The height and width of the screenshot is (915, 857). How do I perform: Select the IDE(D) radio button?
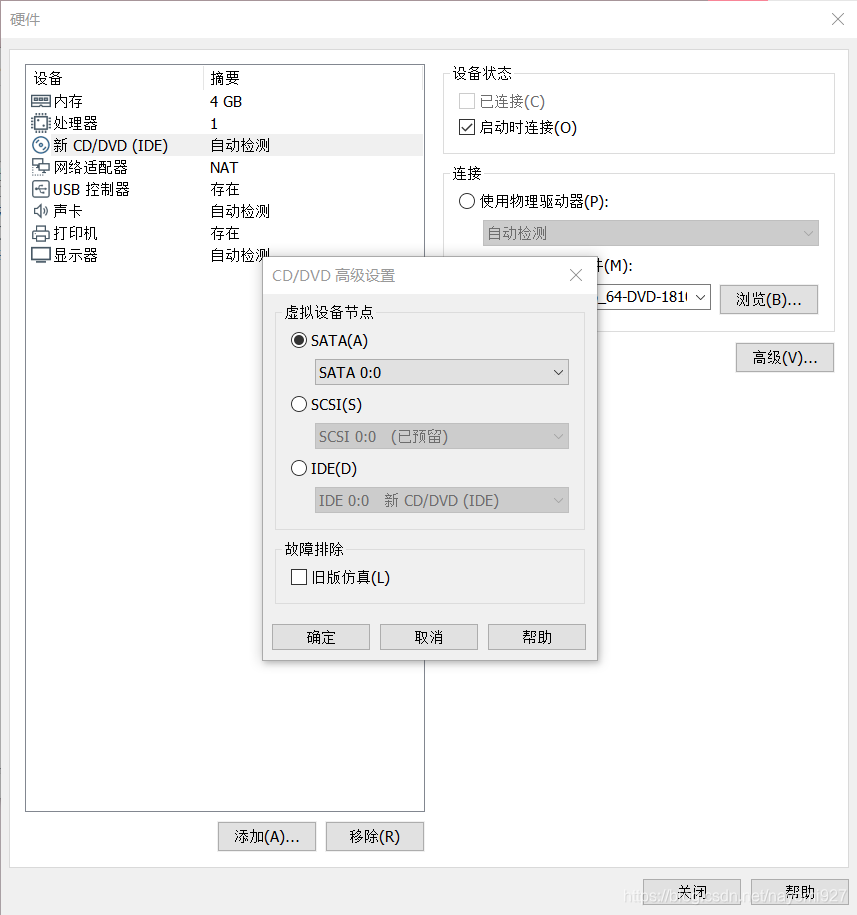pos(299,468)
